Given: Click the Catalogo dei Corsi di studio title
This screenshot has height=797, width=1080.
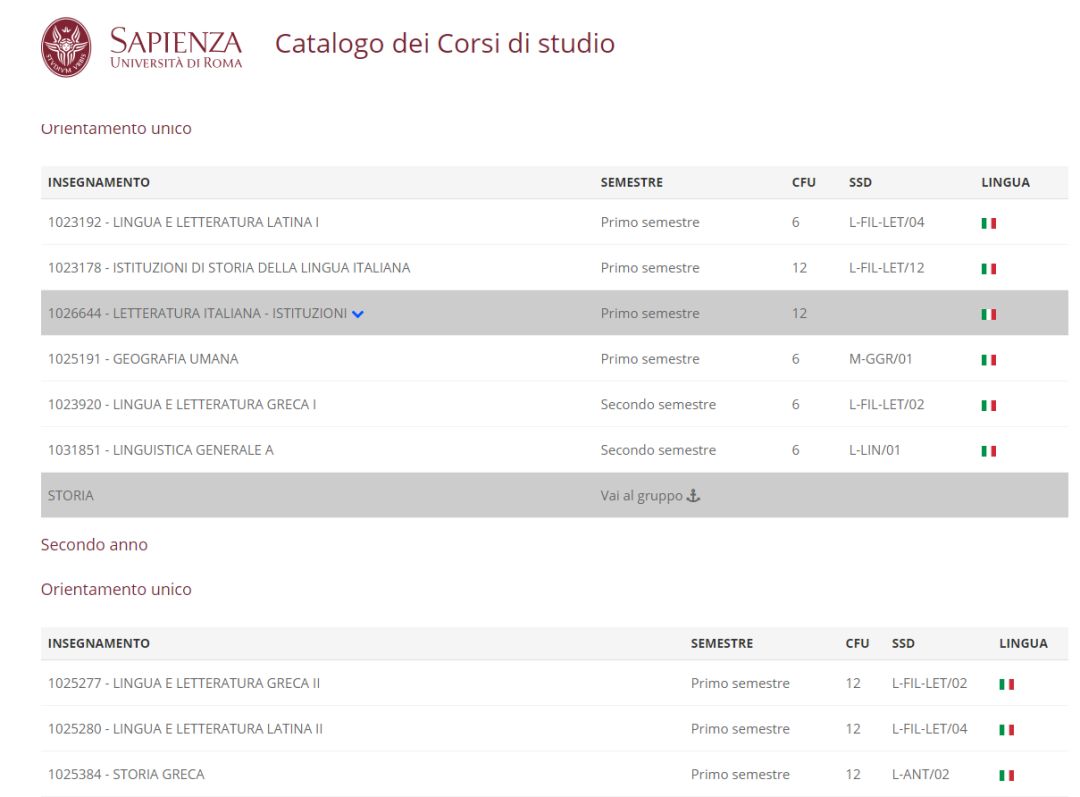Looking at the screenshot, I should pos(444,44).
